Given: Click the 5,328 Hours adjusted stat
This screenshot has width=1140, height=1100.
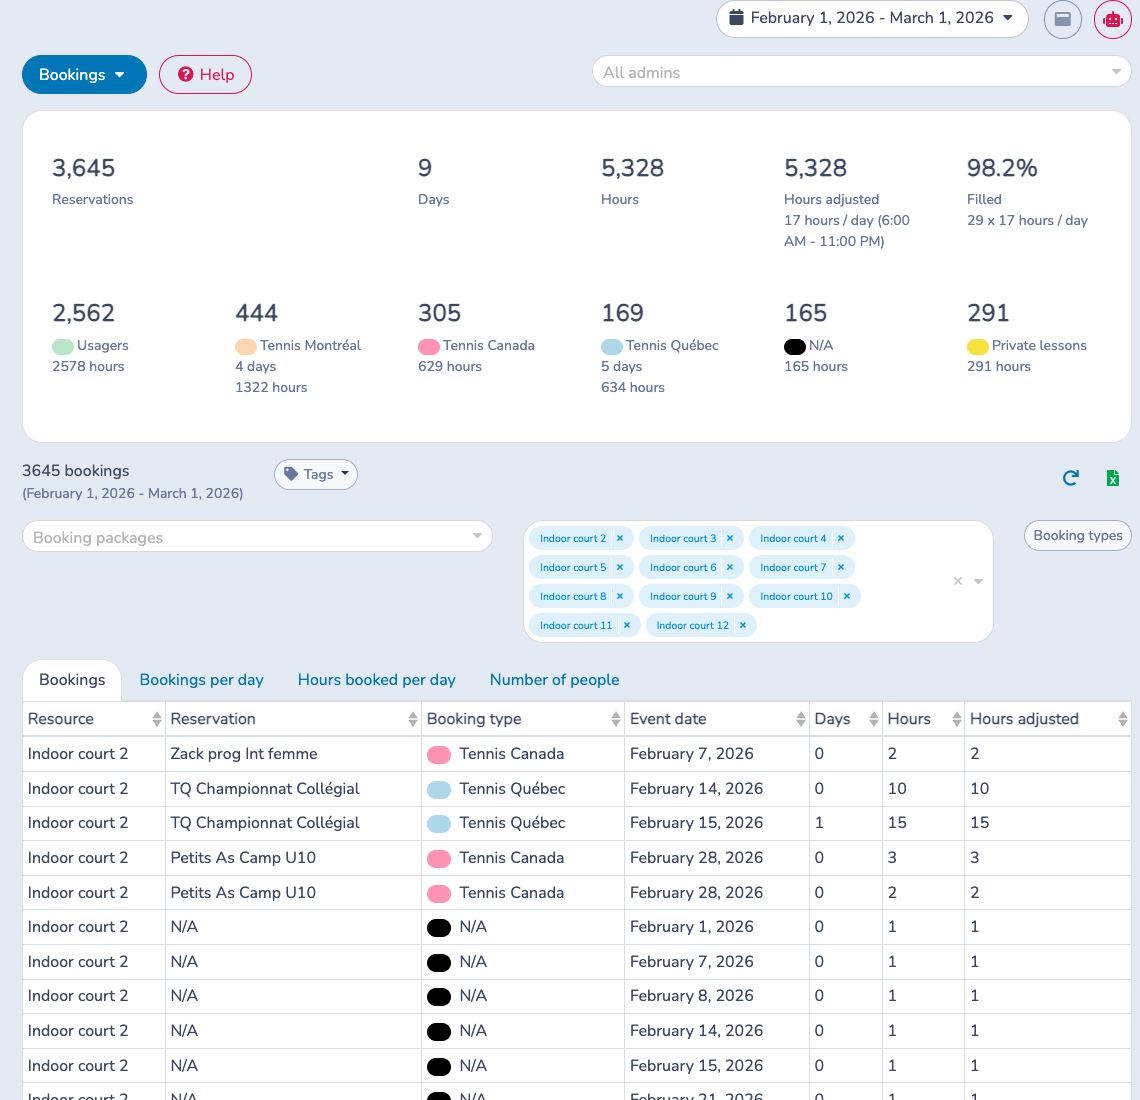Looking at the screenshot, I should point(846,202).
